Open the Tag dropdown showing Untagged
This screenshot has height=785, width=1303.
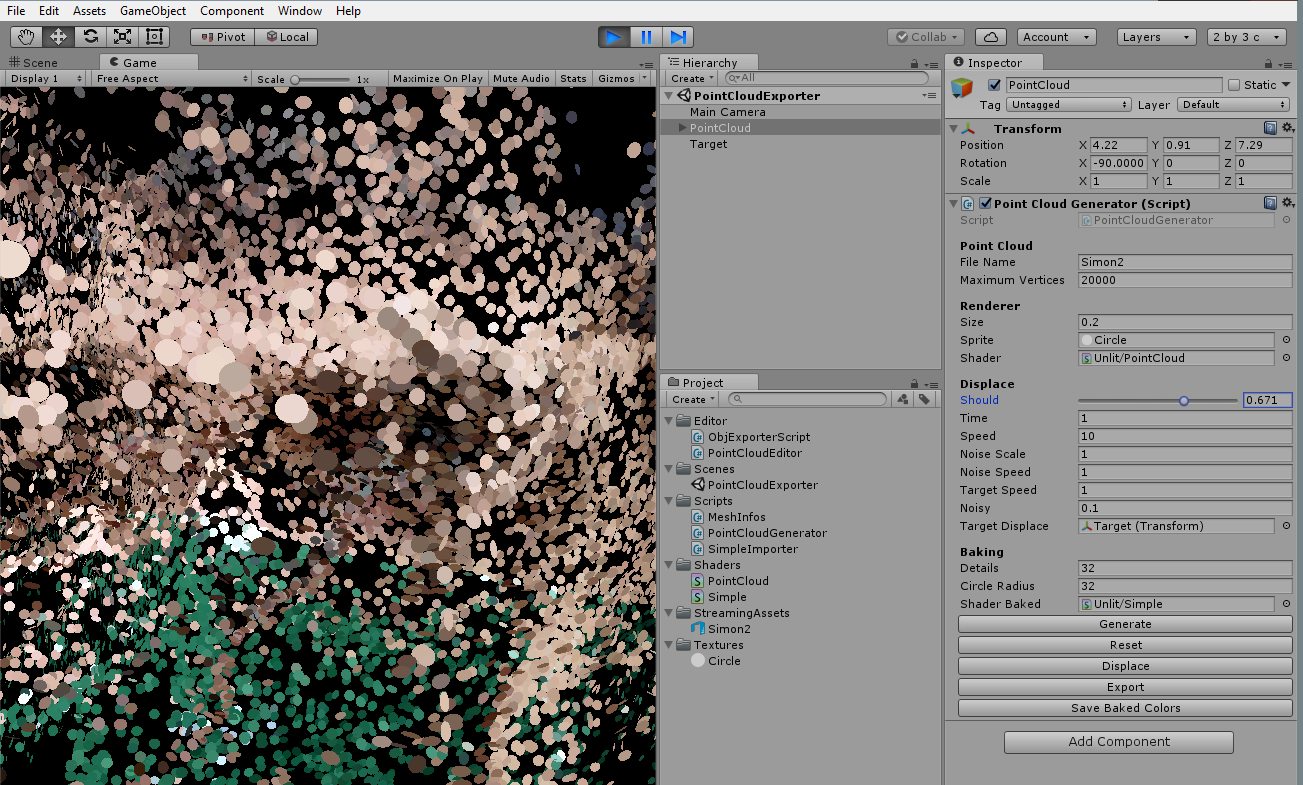tap(1068, 105)
